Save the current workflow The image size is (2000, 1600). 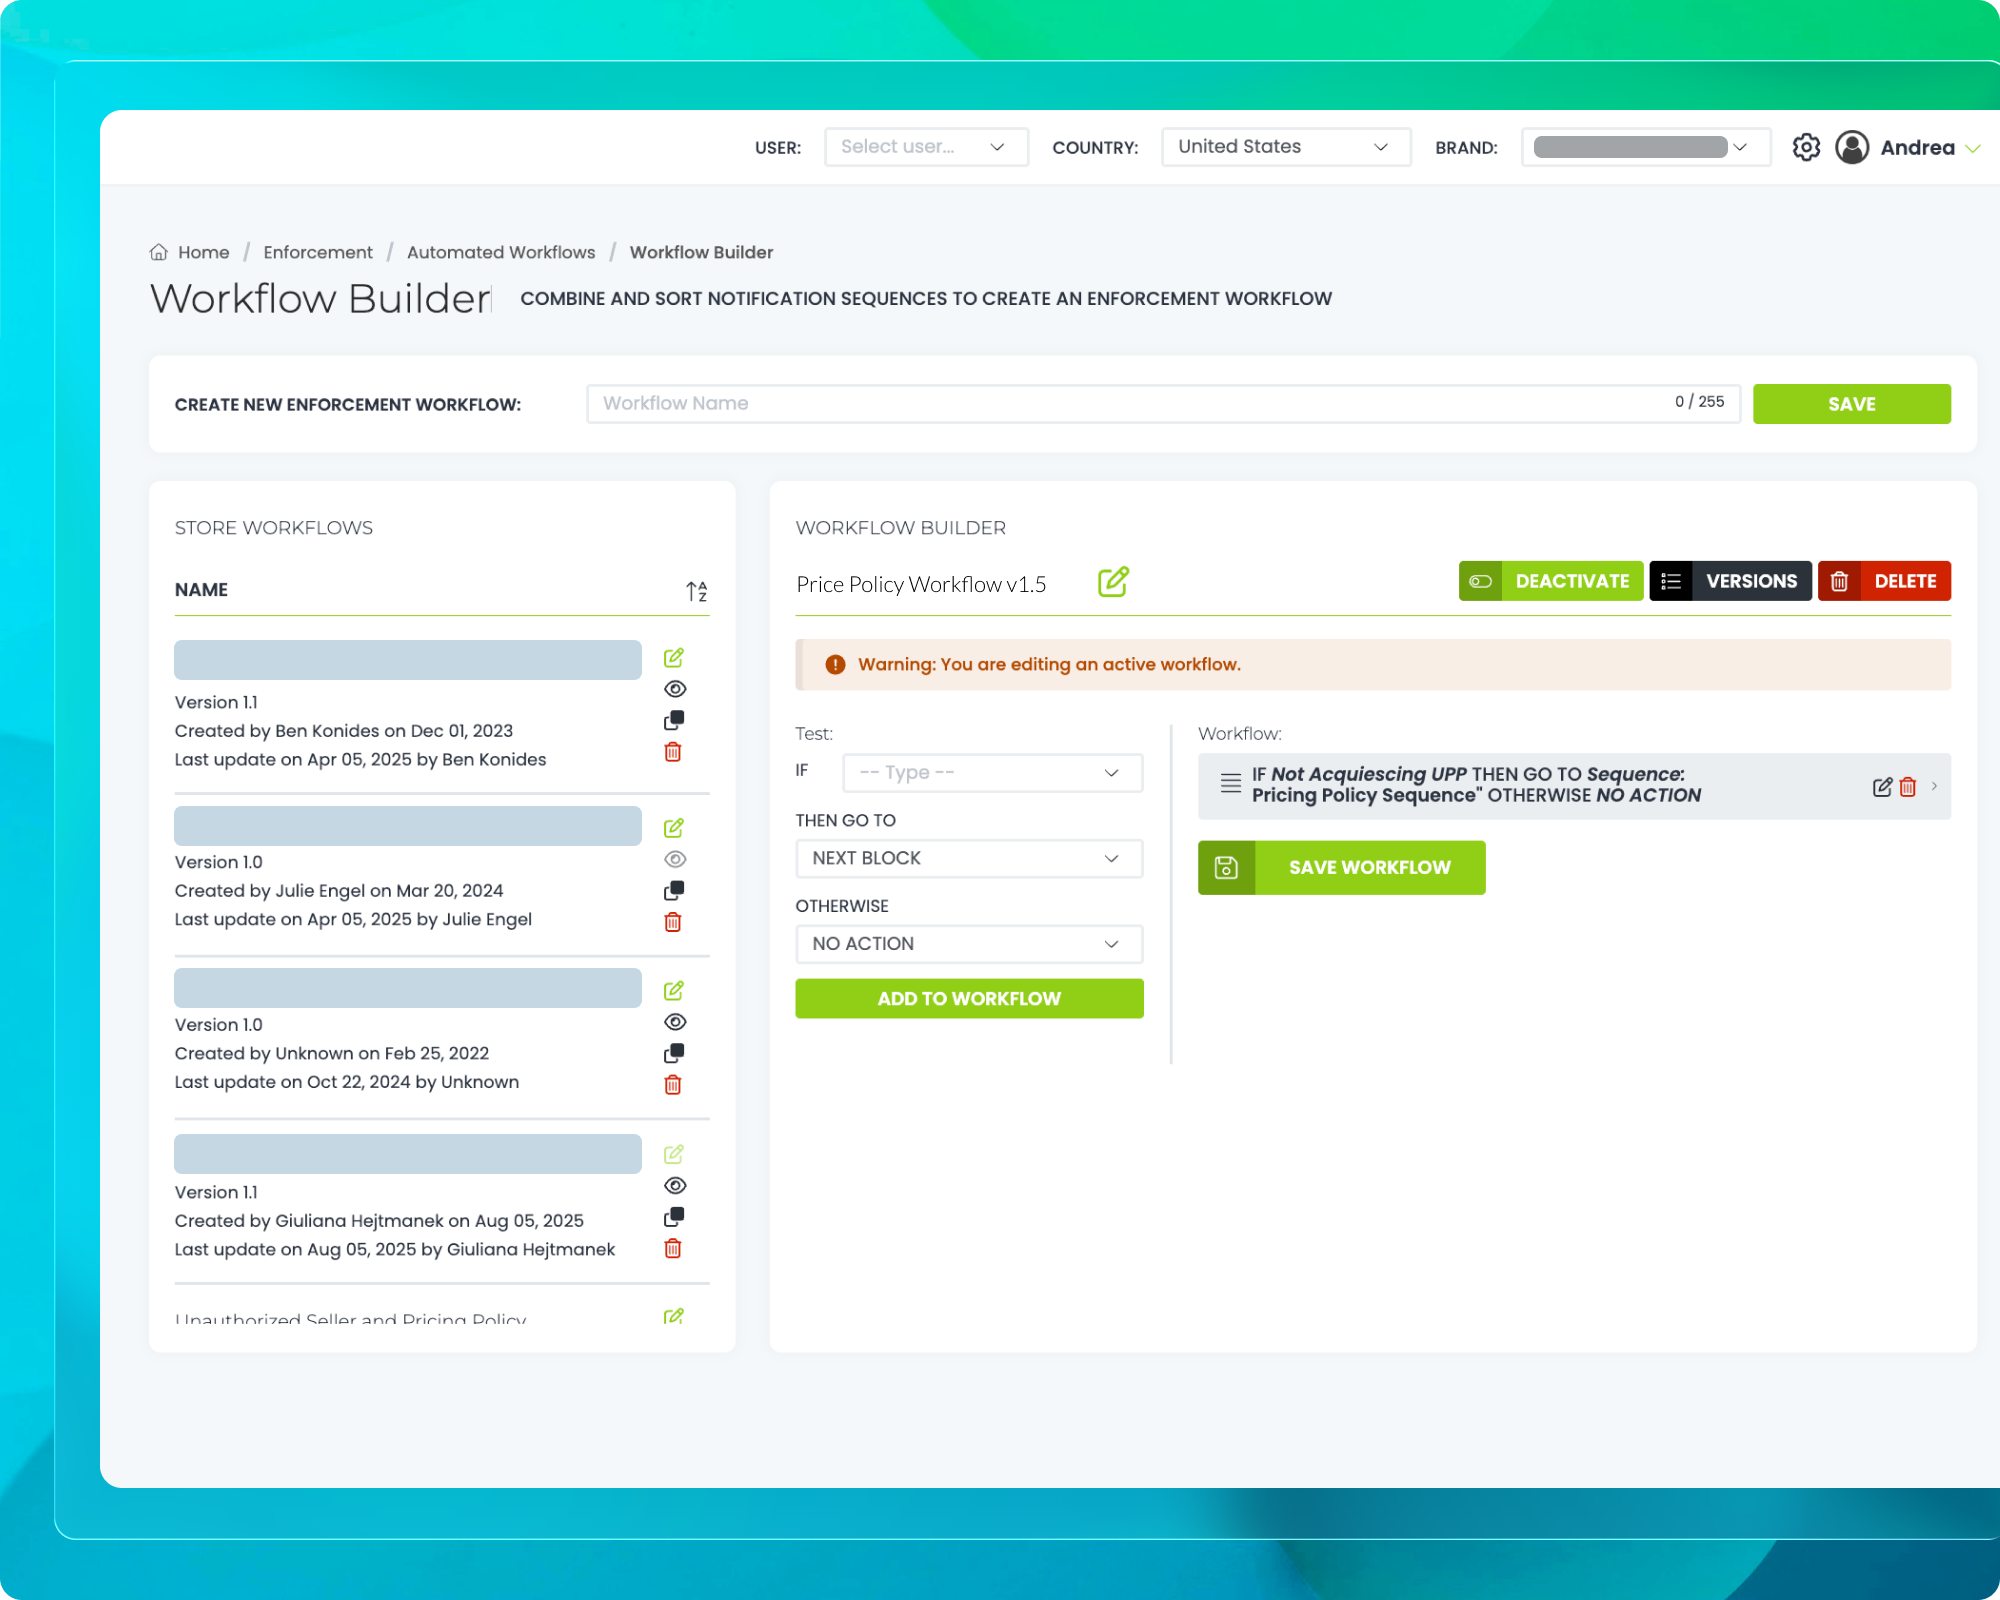[x=1341, y=867]
